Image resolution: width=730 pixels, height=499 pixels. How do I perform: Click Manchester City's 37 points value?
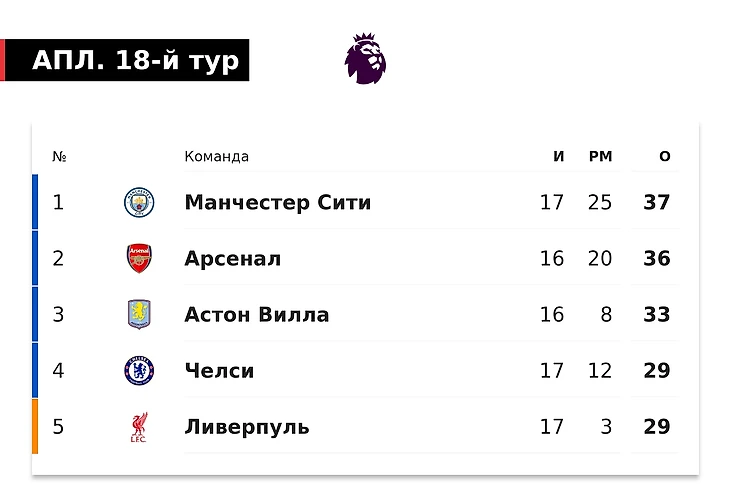click(x=656, y=202)
